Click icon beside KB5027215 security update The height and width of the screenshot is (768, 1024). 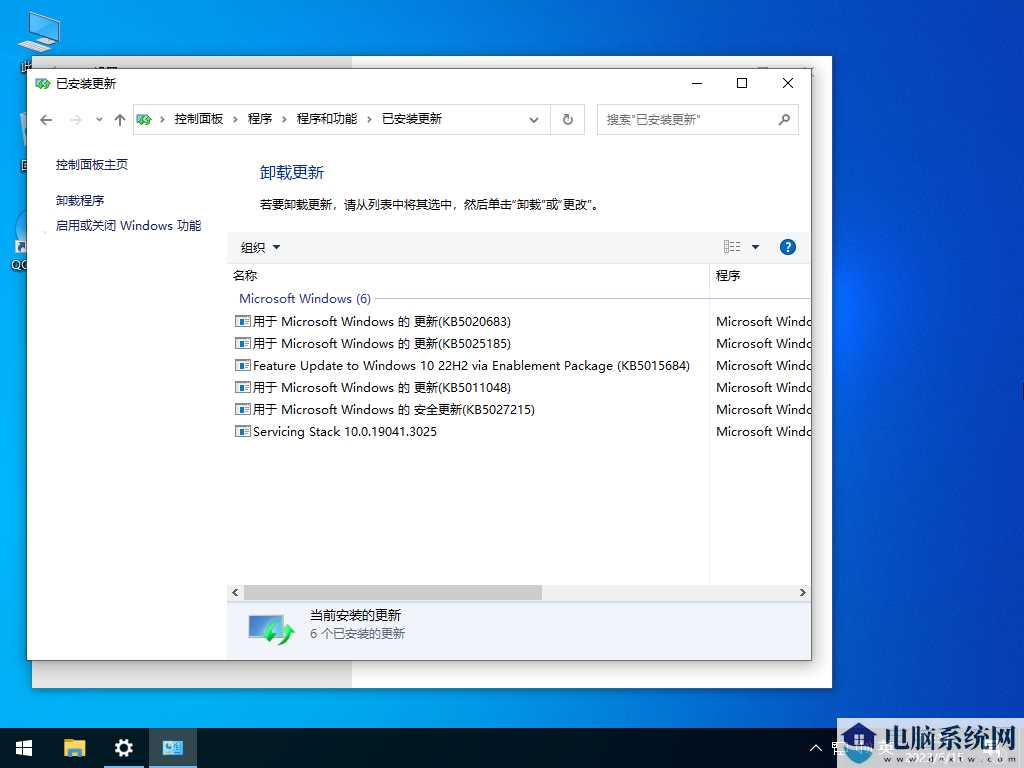(x=243, y=409)
